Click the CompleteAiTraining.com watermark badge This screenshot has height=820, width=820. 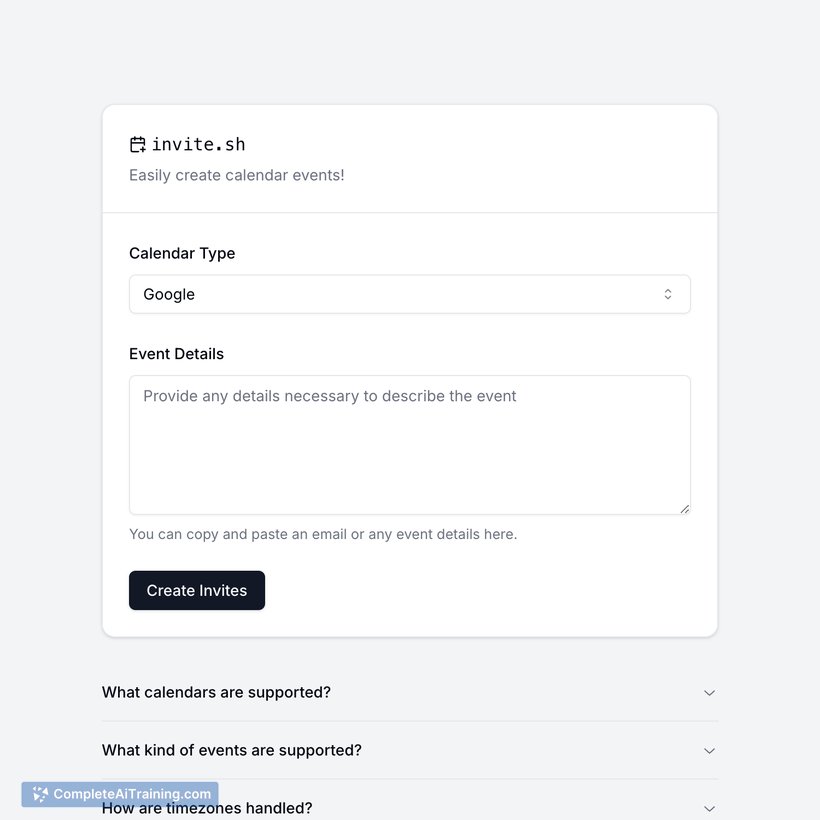pos(120,794)
